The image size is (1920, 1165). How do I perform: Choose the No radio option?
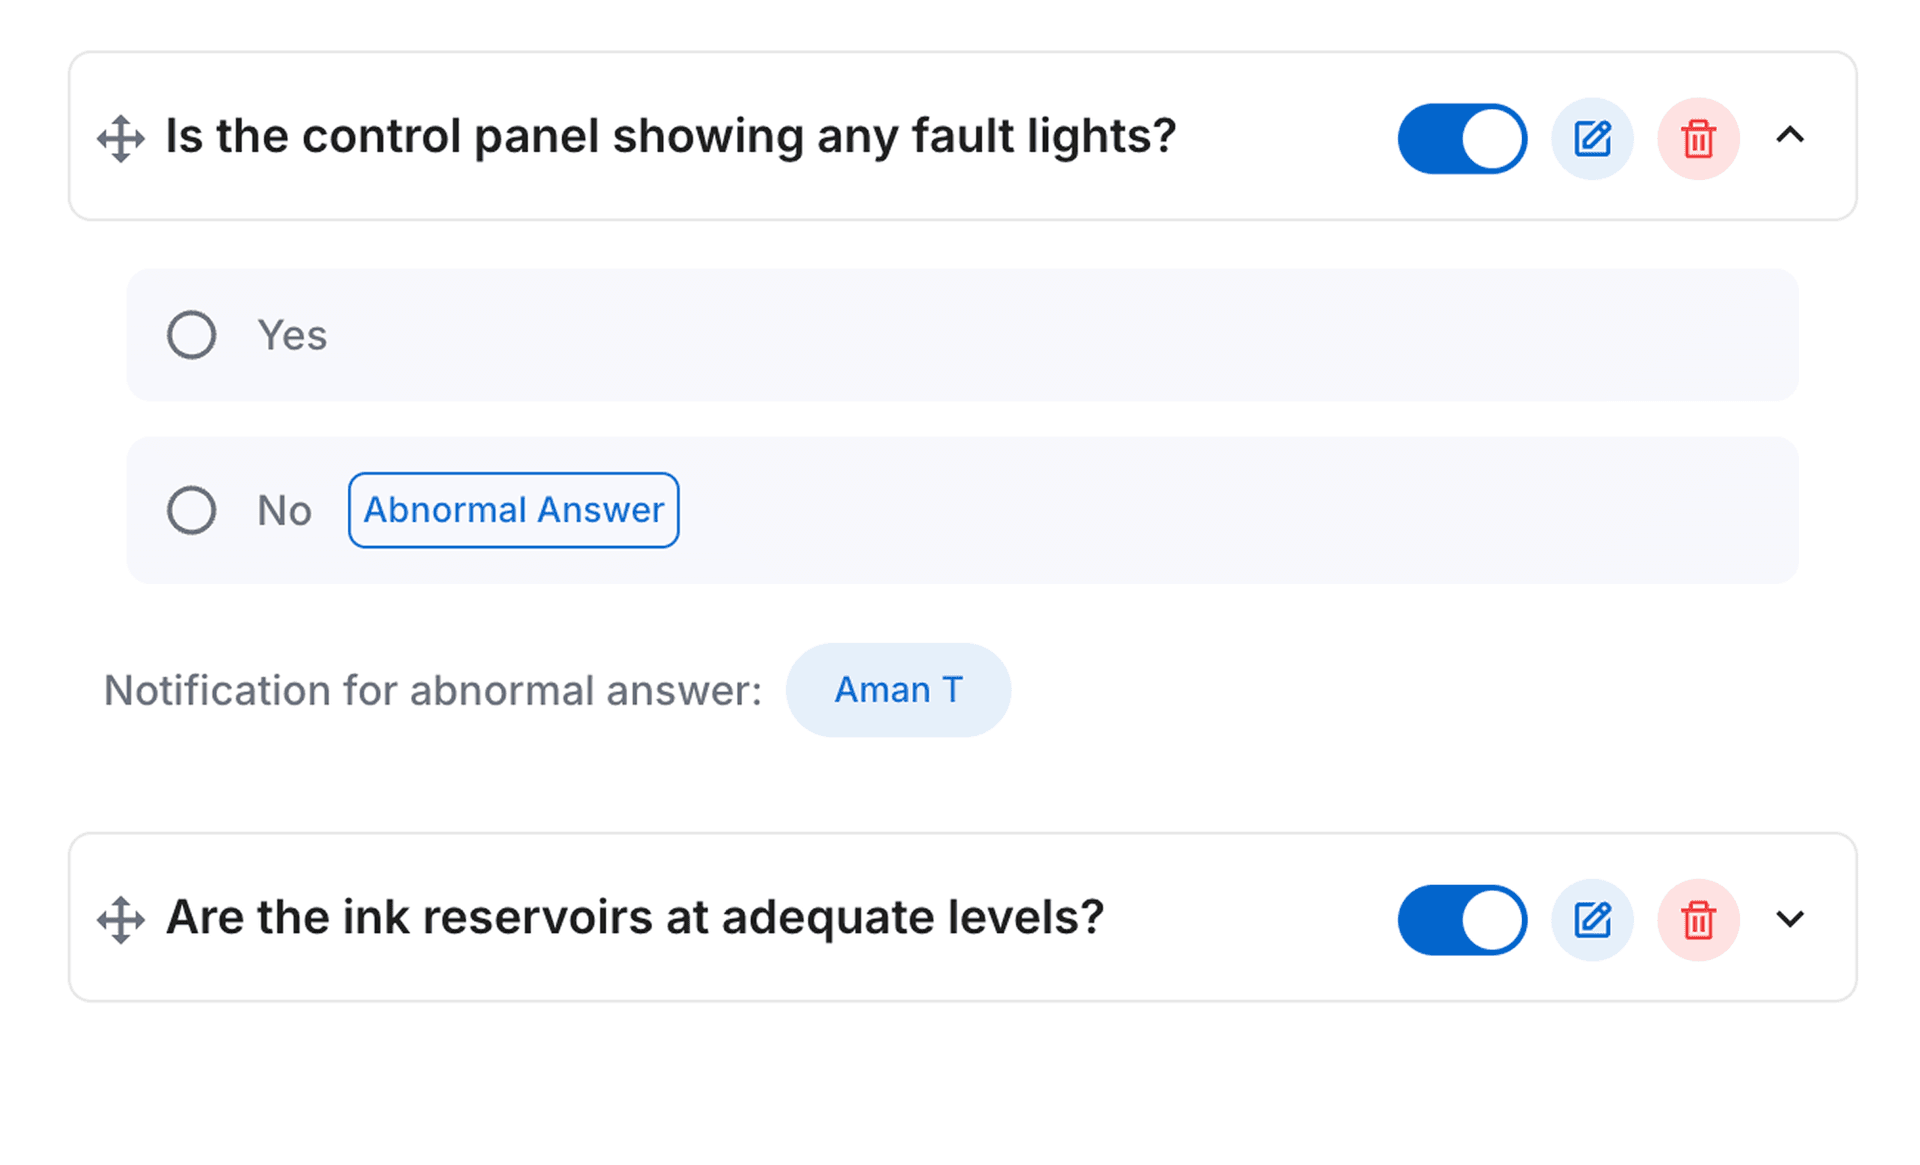click(191, 510)
